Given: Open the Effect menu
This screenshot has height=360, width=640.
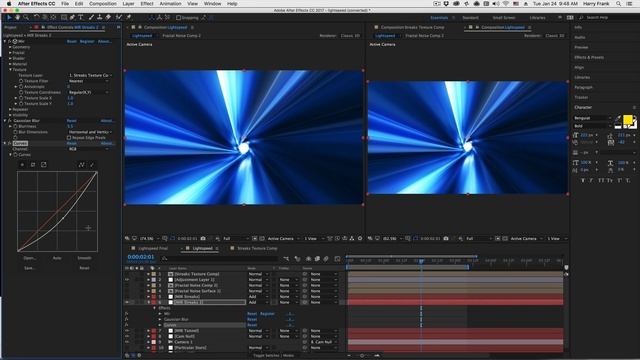Looking at the screenshot, I should pos(147,4).
